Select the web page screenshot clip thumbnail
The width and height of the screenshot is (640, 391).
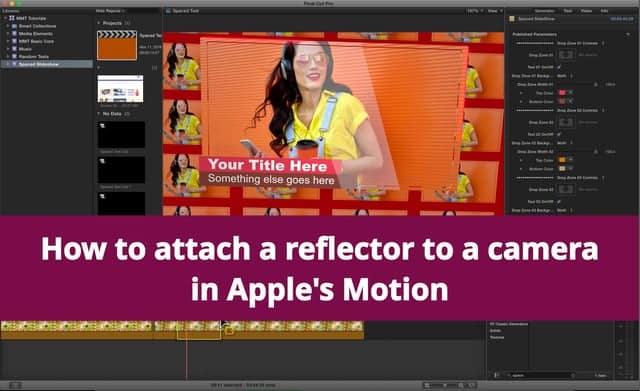point(120,89)
